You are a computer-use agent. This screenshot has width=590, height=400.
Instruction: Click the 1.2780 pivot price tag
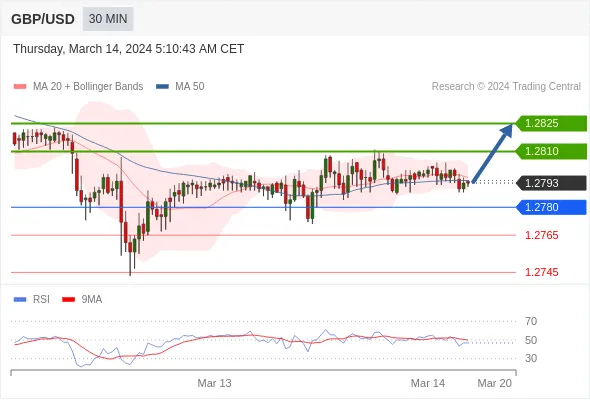551,207
